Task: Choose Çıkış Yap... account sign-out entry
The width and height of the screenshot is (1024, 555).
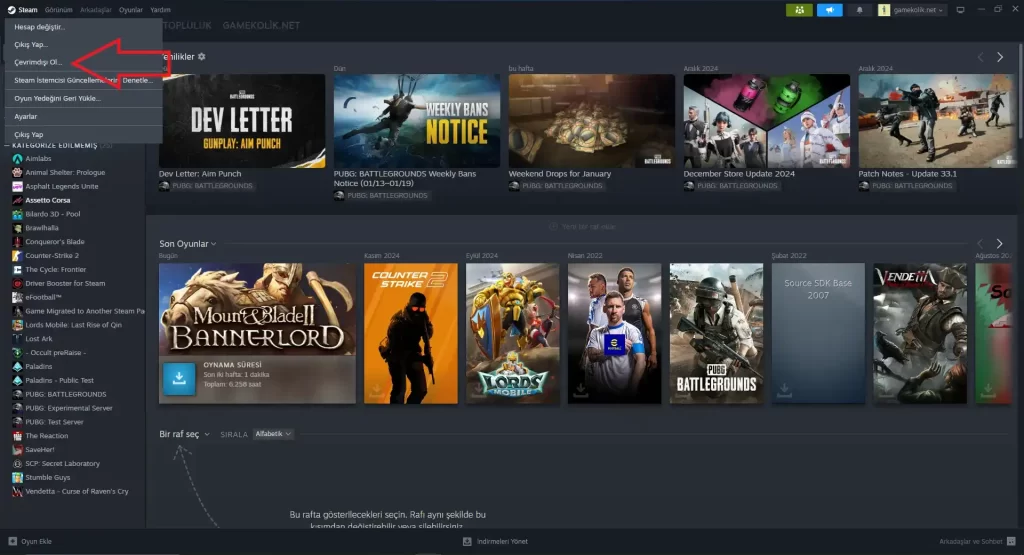Action: point(83,44)
